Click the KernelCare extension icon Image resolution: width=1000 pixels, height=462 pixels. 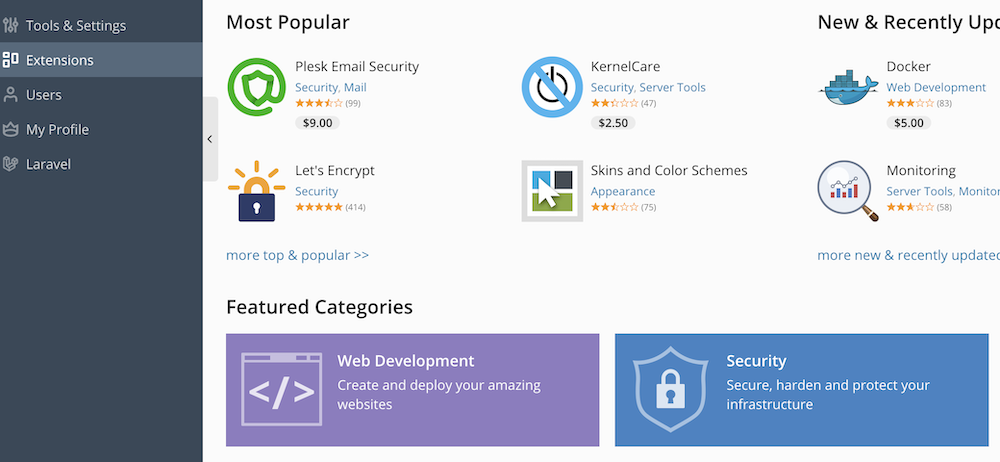pyautogui.click(x=552, y=87)
